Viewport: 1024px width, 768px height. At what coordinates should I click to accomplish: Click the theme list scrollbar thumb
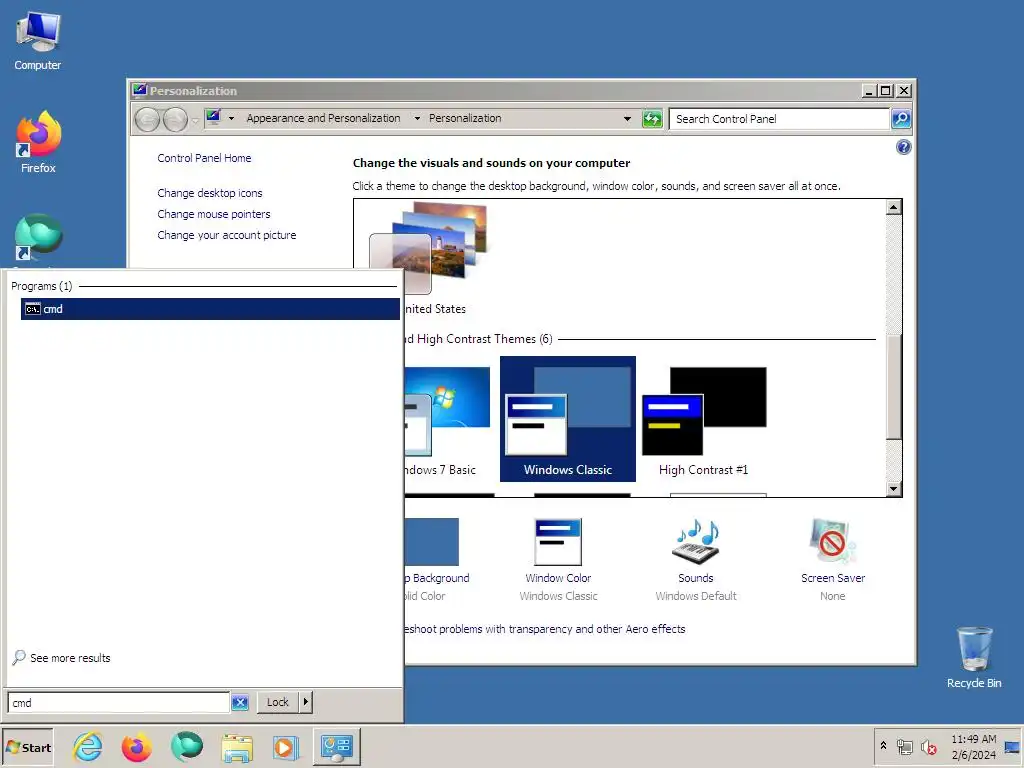pyautogui.click(x=894, y=386)
